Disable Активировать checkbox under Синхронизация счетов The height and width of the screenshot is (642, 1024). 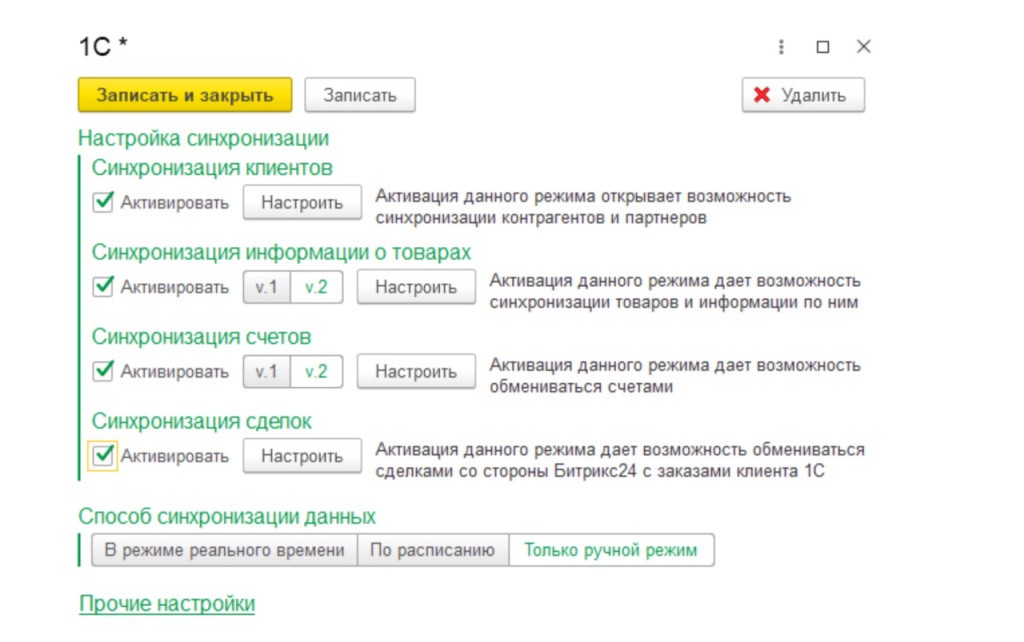click(103, 371)
